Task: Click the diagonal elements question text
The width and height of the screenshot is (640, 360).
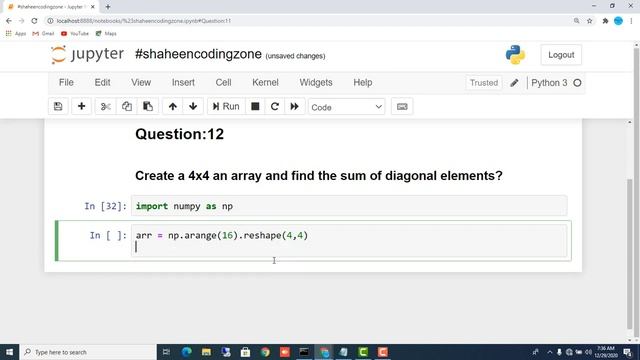Action: click(319, 176)
